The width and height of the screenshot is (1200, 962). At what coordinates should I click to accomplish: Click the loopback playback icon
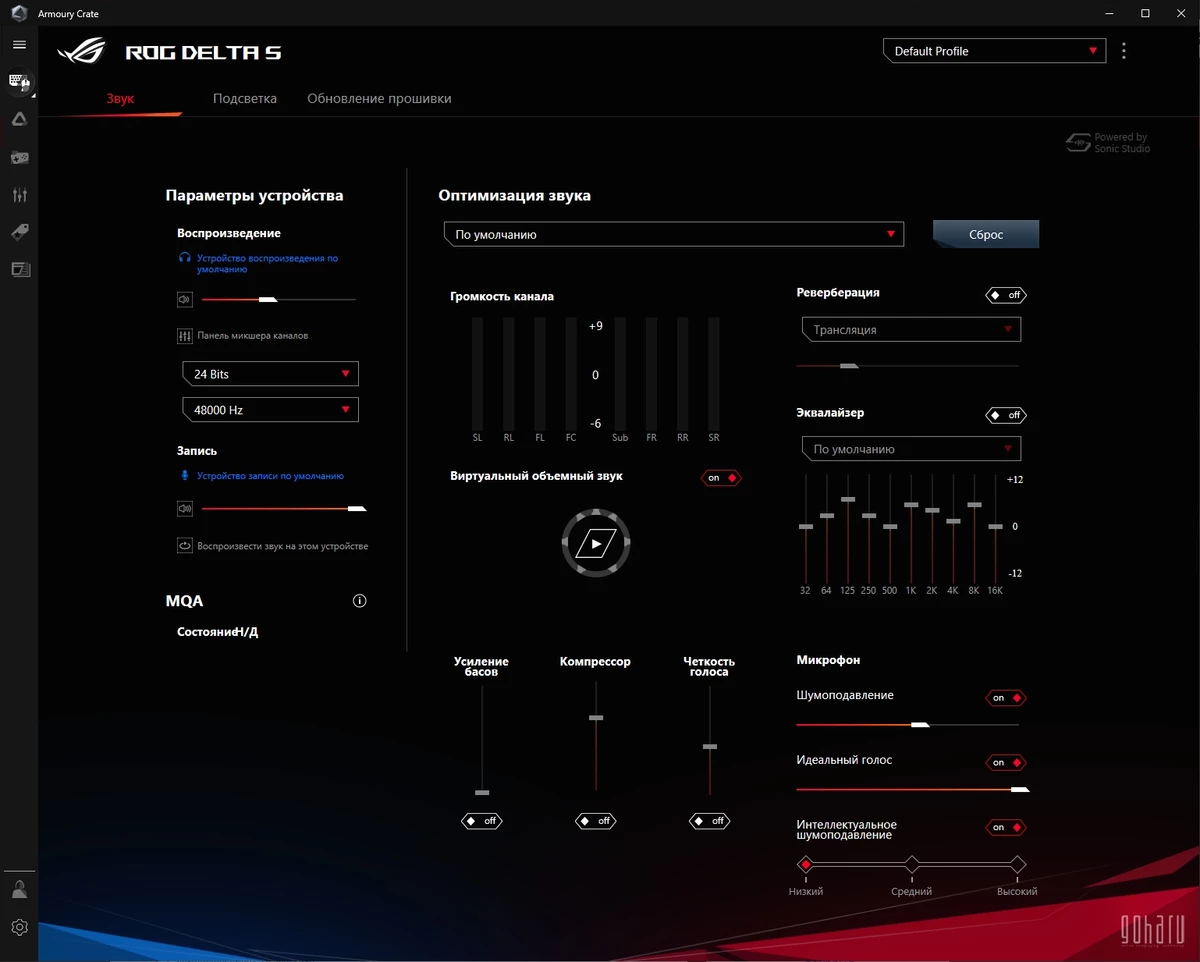pyautogui.click(x=184, y=546)
